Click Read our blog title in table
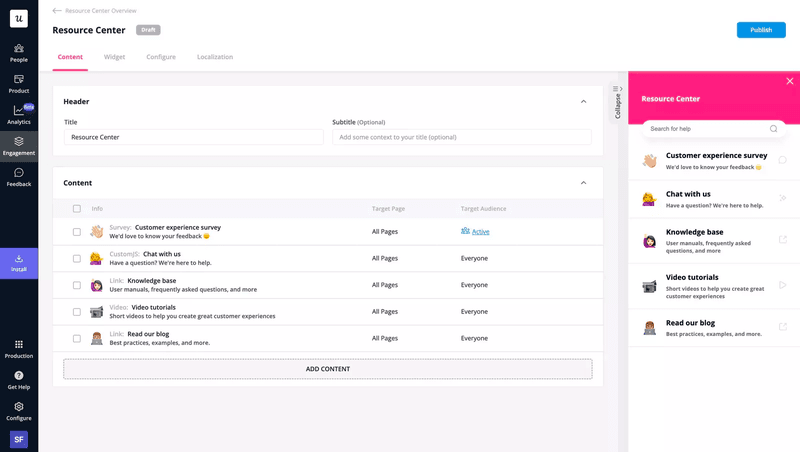This screenshot has width=800, height=452. click(148, 334)
